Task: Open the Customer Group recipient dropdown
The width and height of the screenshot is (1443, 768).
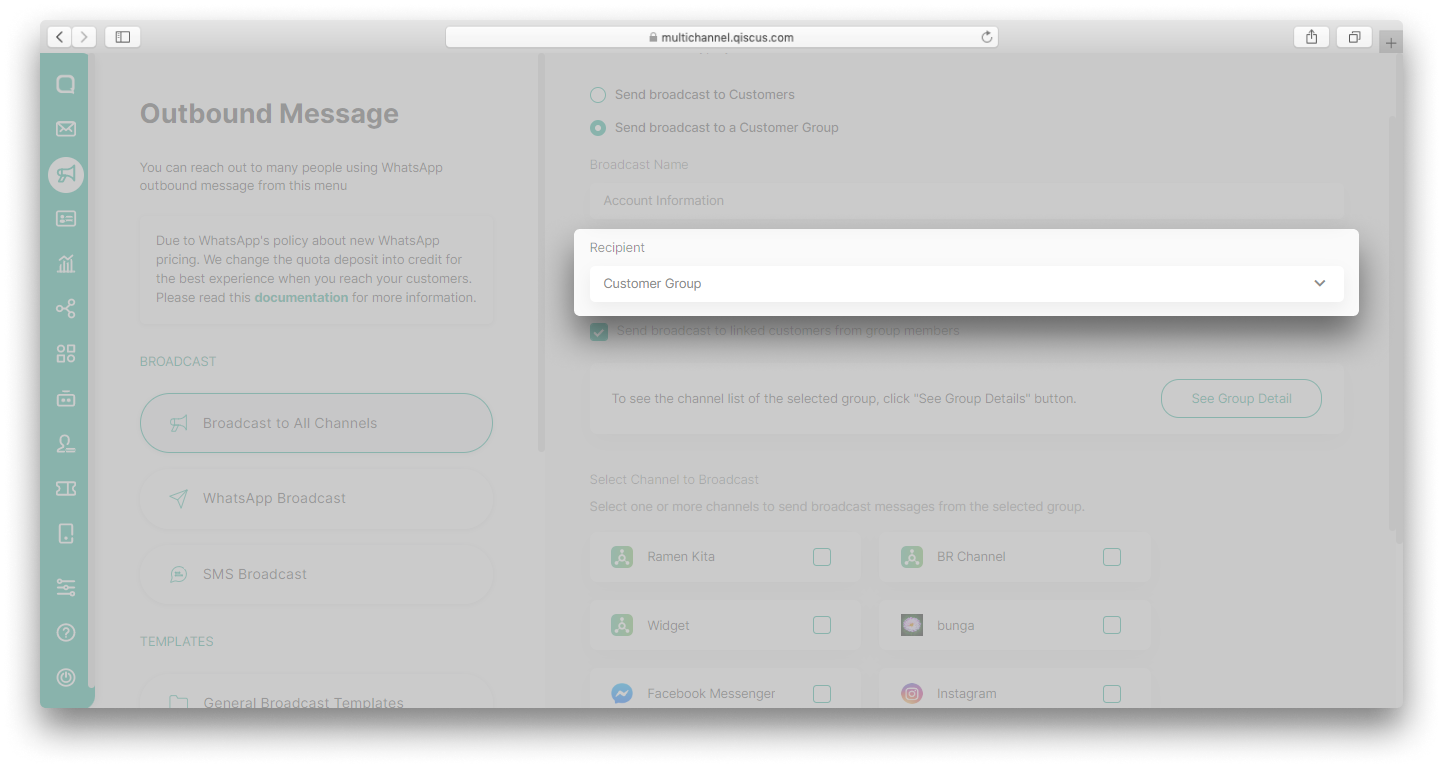Action: tap(966, 283)
